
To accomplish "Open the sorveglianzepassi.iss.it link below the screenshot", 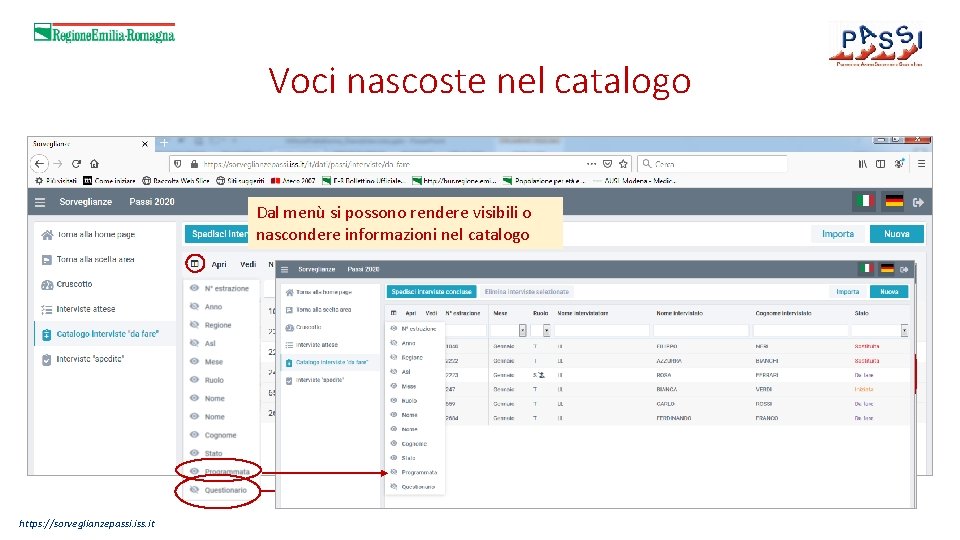I will (87, 523).
